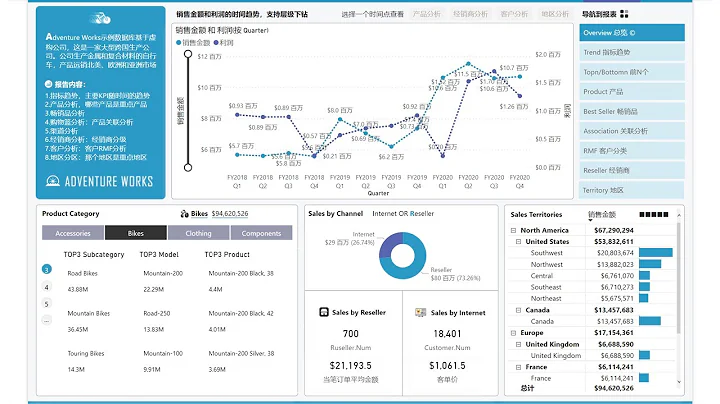Click Mountain-200 model entry
Screen dimensions: 720x404
pyautogui.click(x=163, y=273)
